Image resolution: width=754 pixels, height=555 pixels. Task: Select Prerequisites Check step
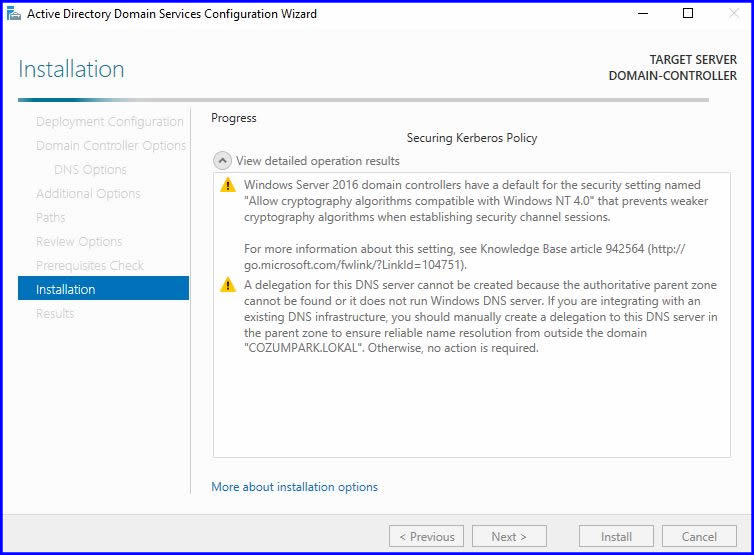point(90,266)
